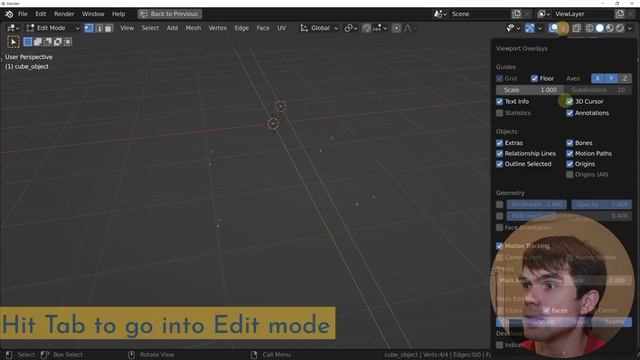The height and width of the screenshot is (360, 640).
Task: Choose the Set New Selection mode icon
Action: pos(28,42)
